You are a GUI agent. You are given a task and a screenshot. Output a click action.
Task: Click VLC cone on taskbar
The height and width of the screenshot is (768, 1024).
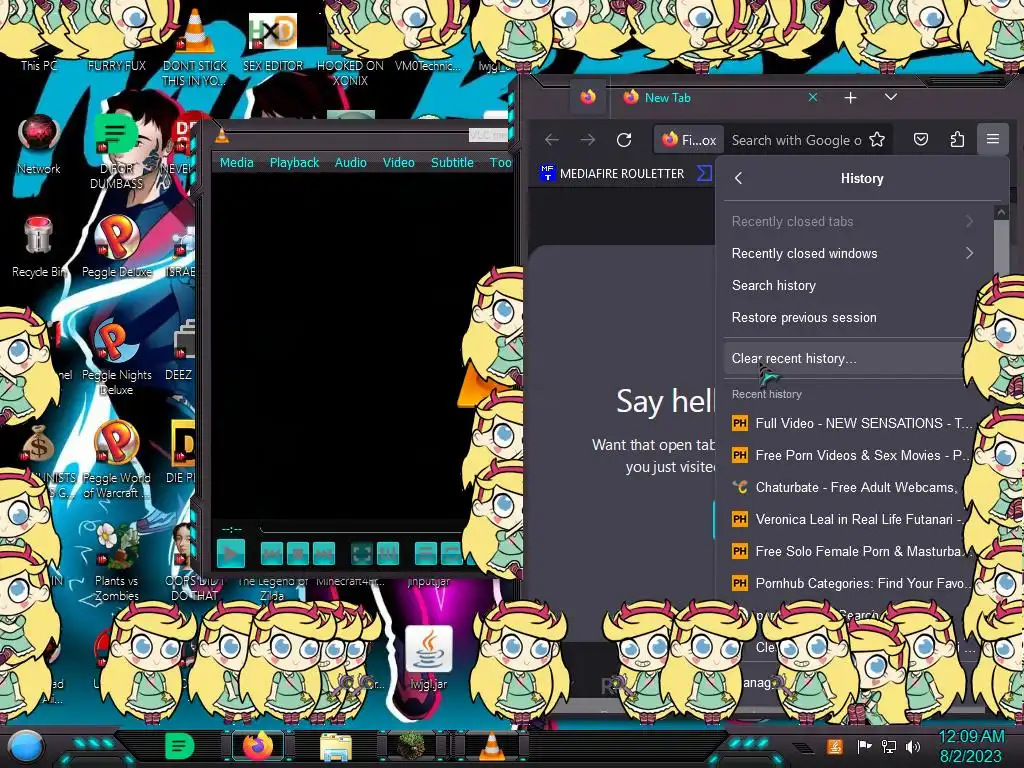pyautogui.click(x=492, y=746)
